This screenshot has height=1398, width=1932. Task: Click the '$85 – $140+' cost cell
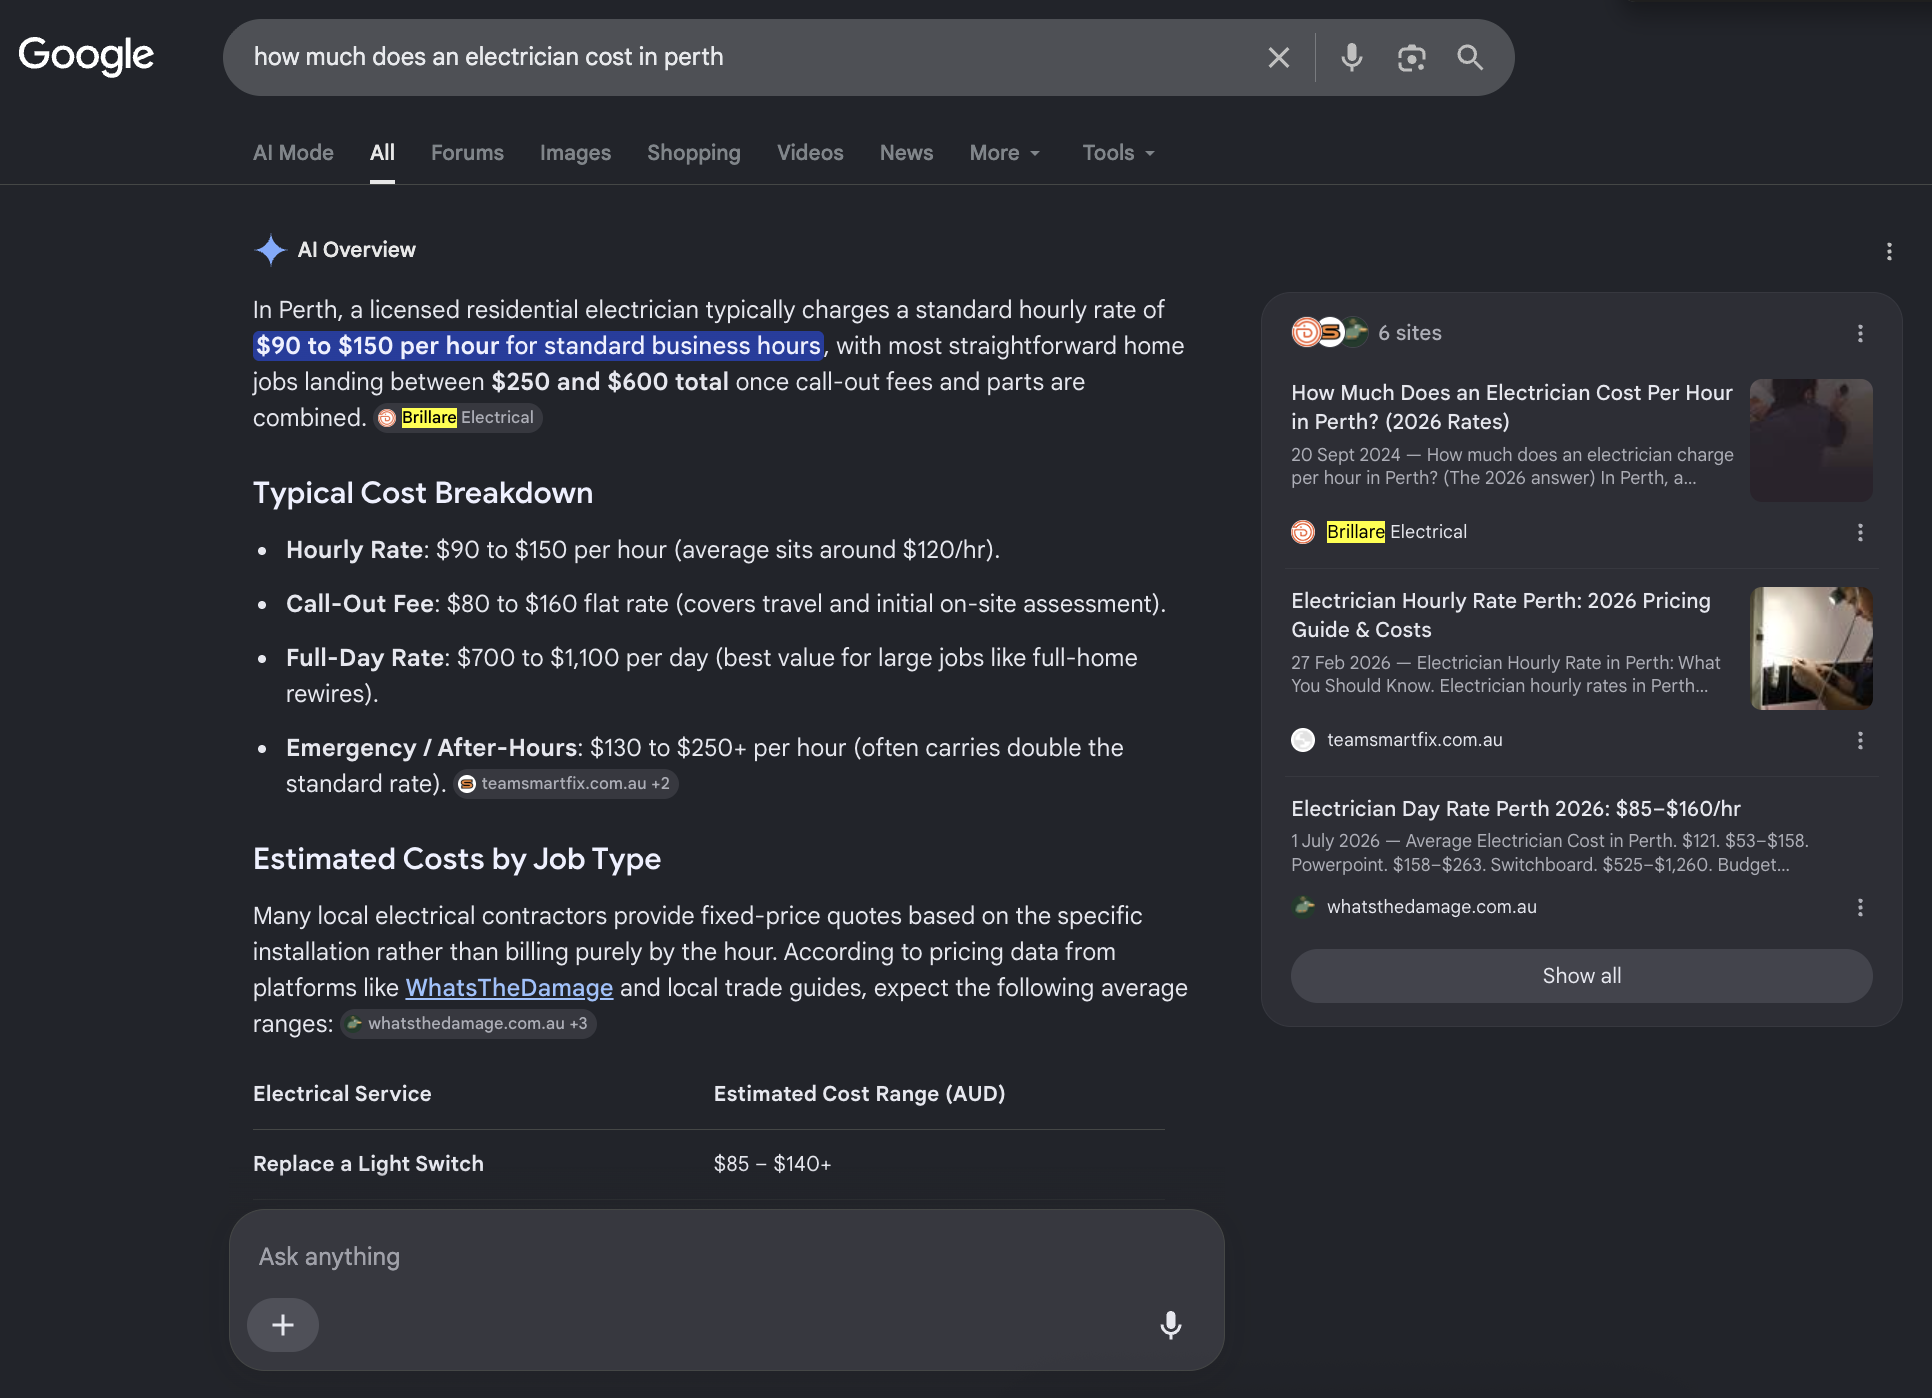(772, 1164)
